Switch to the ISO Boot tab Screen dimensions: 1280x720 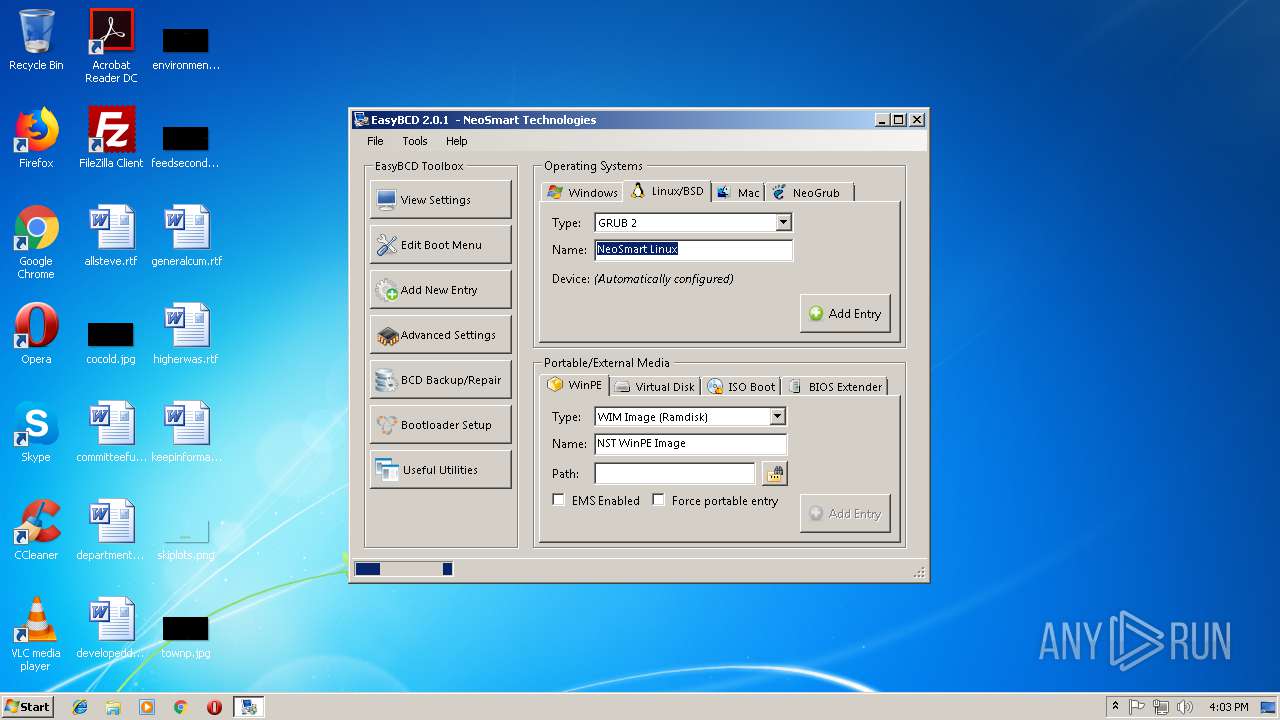coord(741,387)
